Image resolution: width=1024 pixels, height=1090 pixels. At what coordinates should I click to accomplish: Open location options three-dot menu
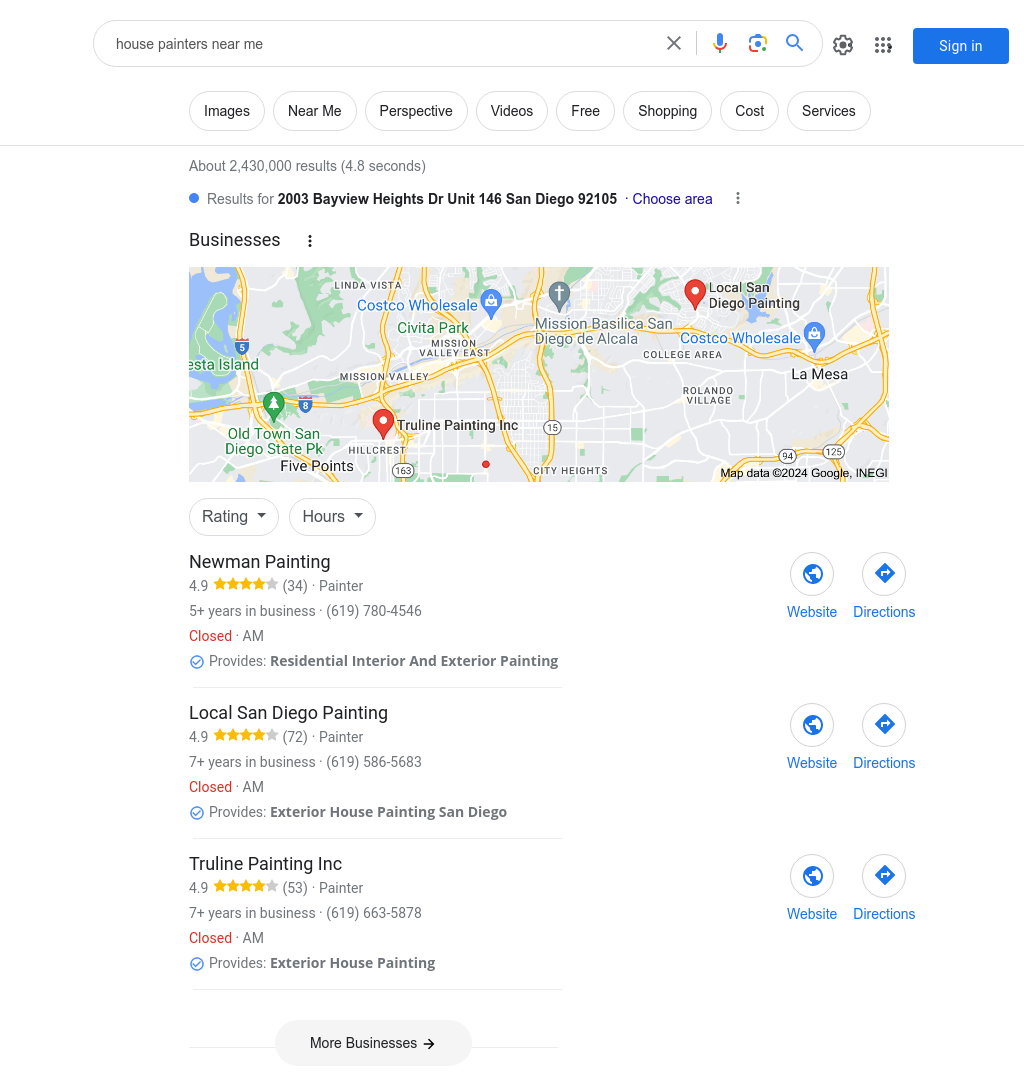point(738,199)
